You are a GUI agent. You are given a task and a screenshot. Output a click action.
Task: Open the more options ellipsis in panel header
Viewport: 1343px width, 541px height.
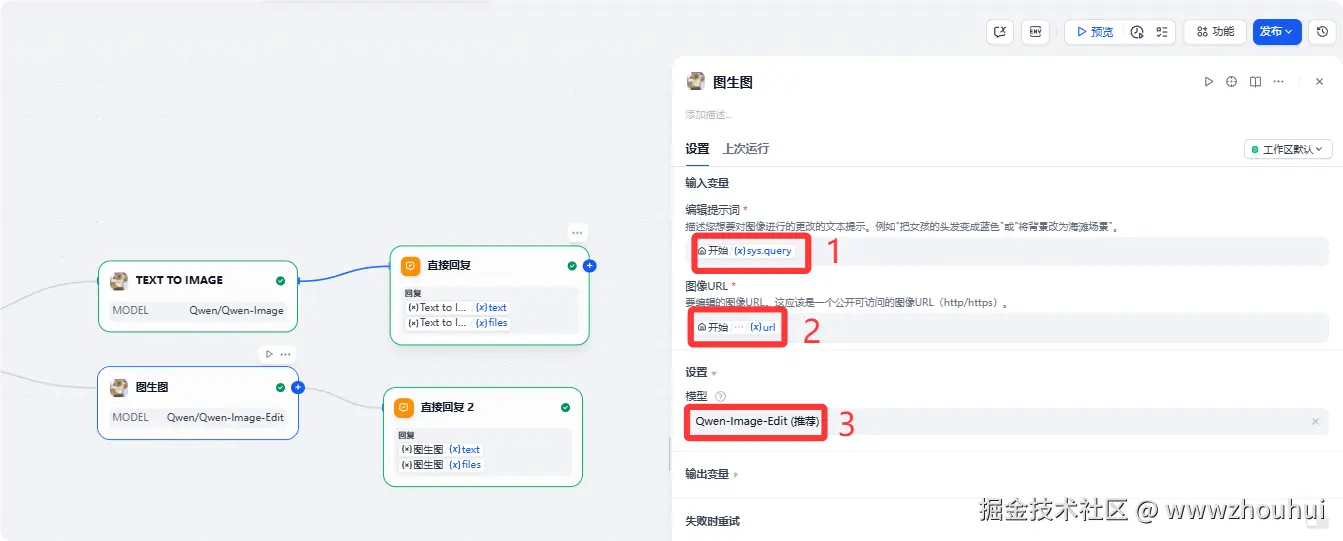1278,82
